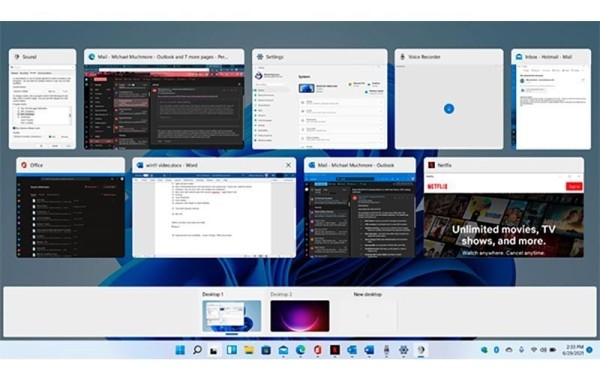The width and height of the screenshot is (600, 390).
Task: Click the Netflix Sign In button
Action: click(x=574, y=186)
